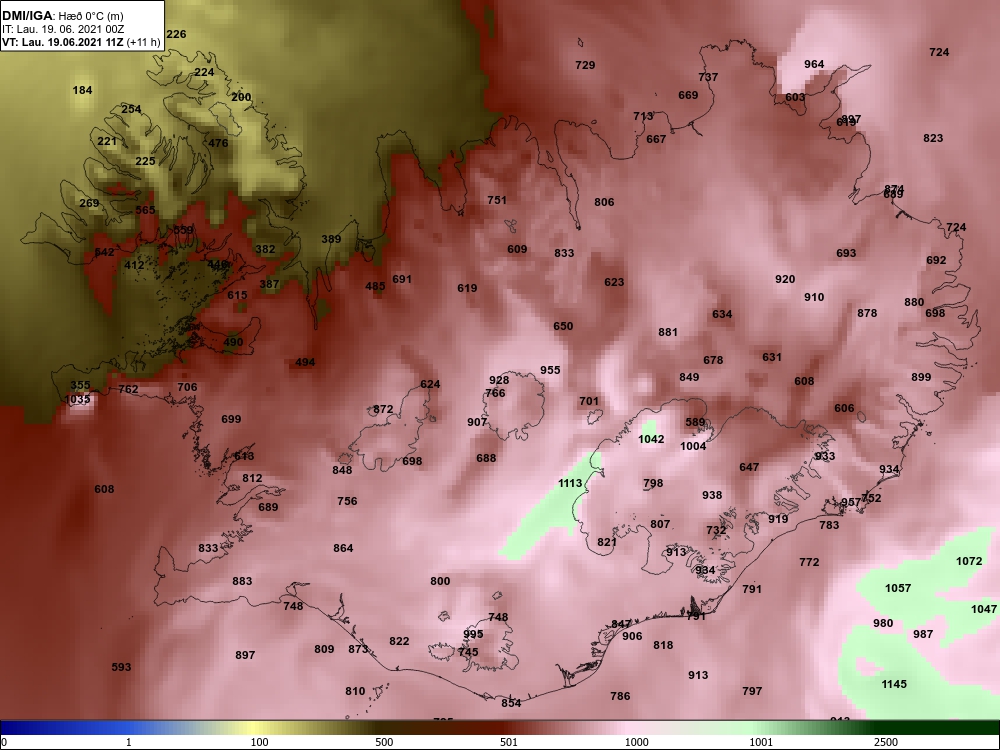
Task: Click the map value 955
Action: click(550, 370)
